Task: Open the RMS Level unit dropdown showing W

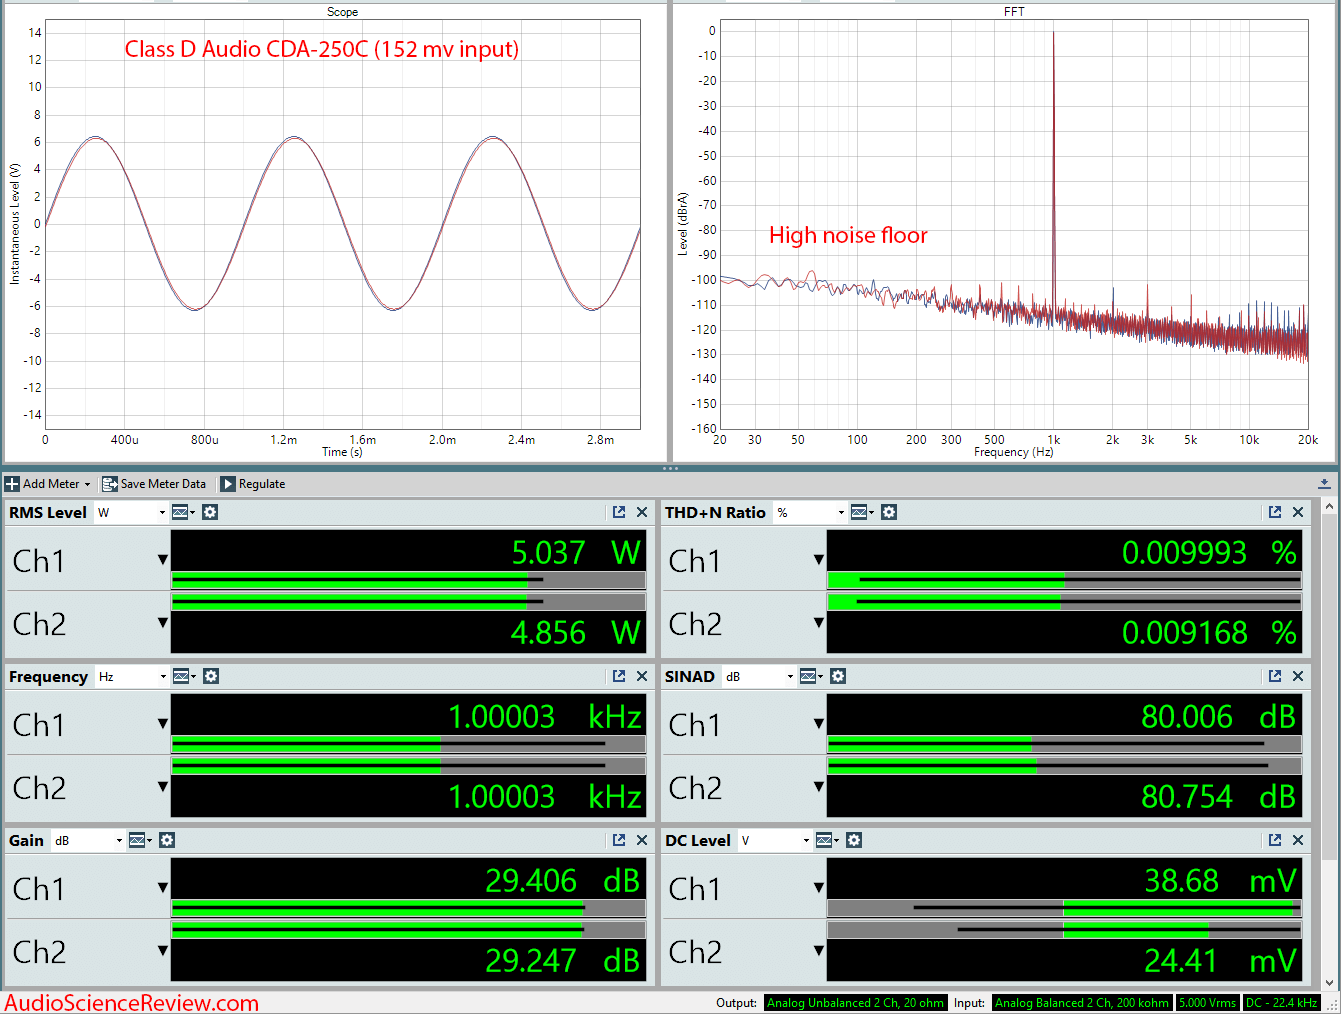Action: click(131, 512)
